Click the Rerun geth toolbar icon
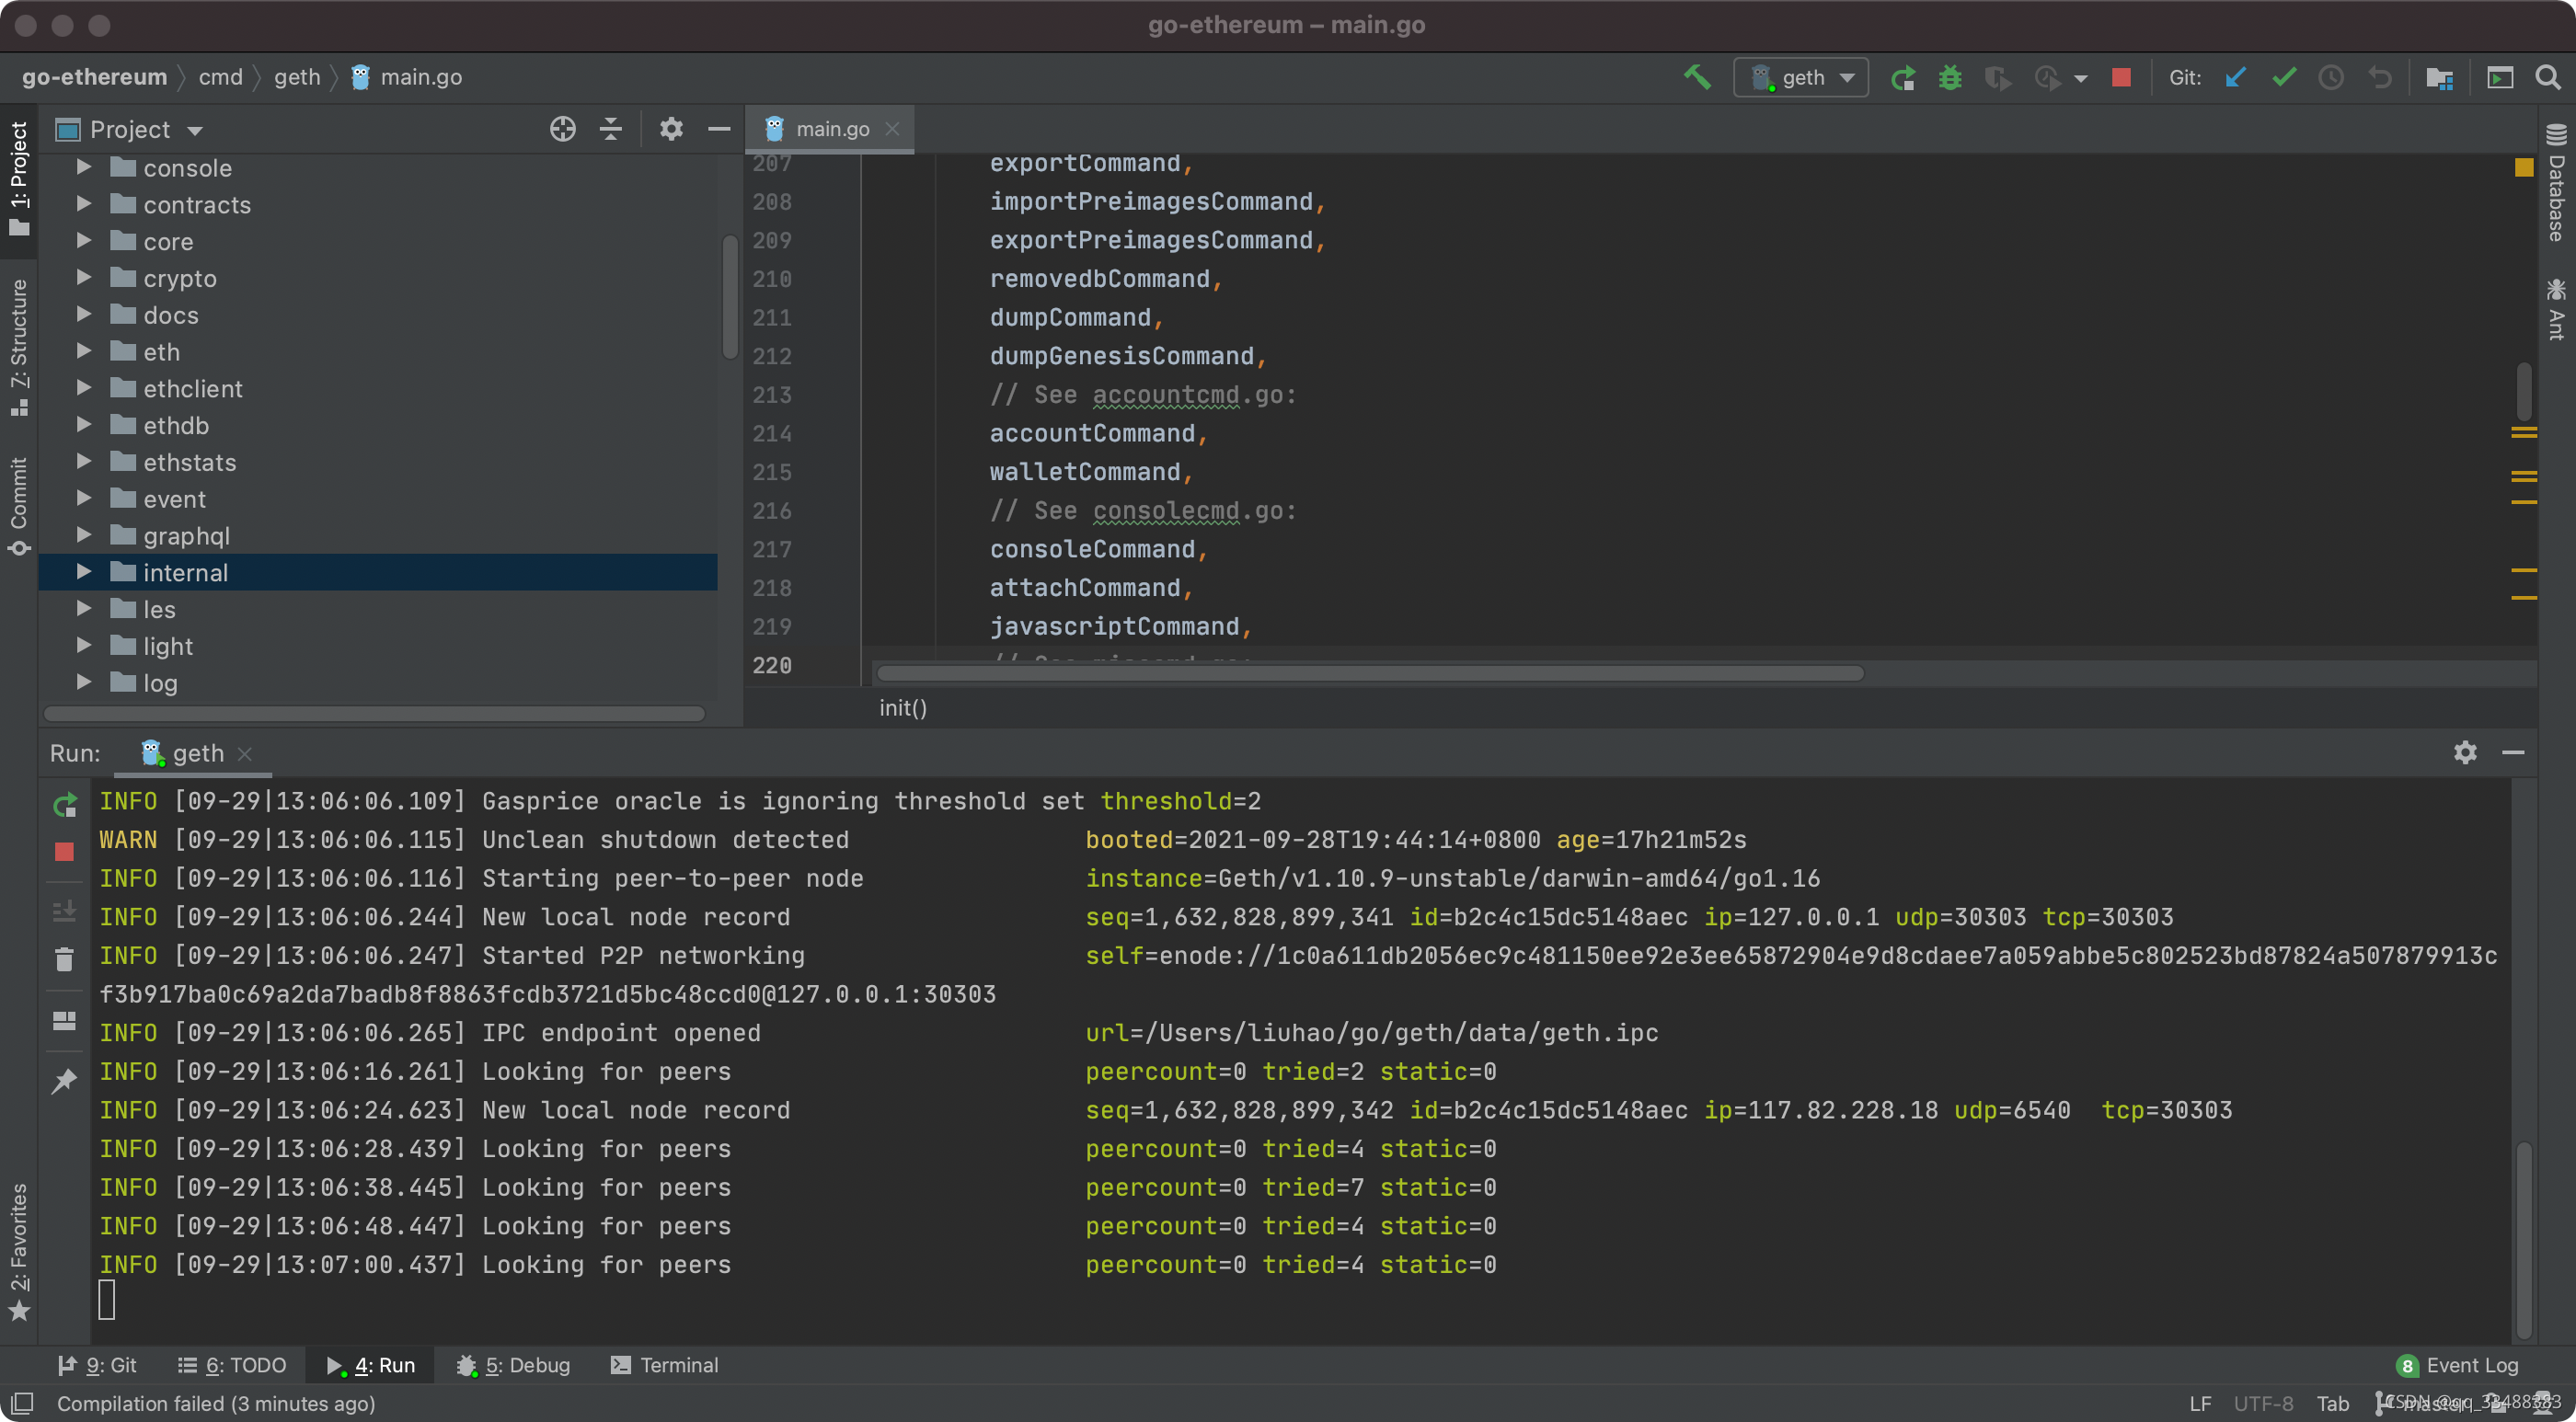Image resolution: width=2576 pixels, height=1422 pixels. (1902, 77)
